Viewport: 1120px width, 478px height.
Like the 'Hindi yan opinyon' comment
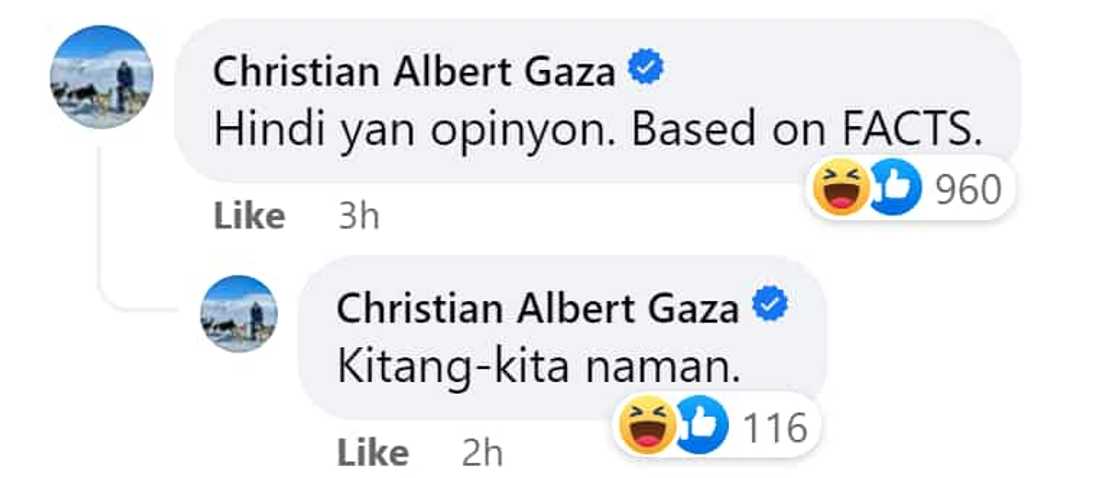[249, 216]
